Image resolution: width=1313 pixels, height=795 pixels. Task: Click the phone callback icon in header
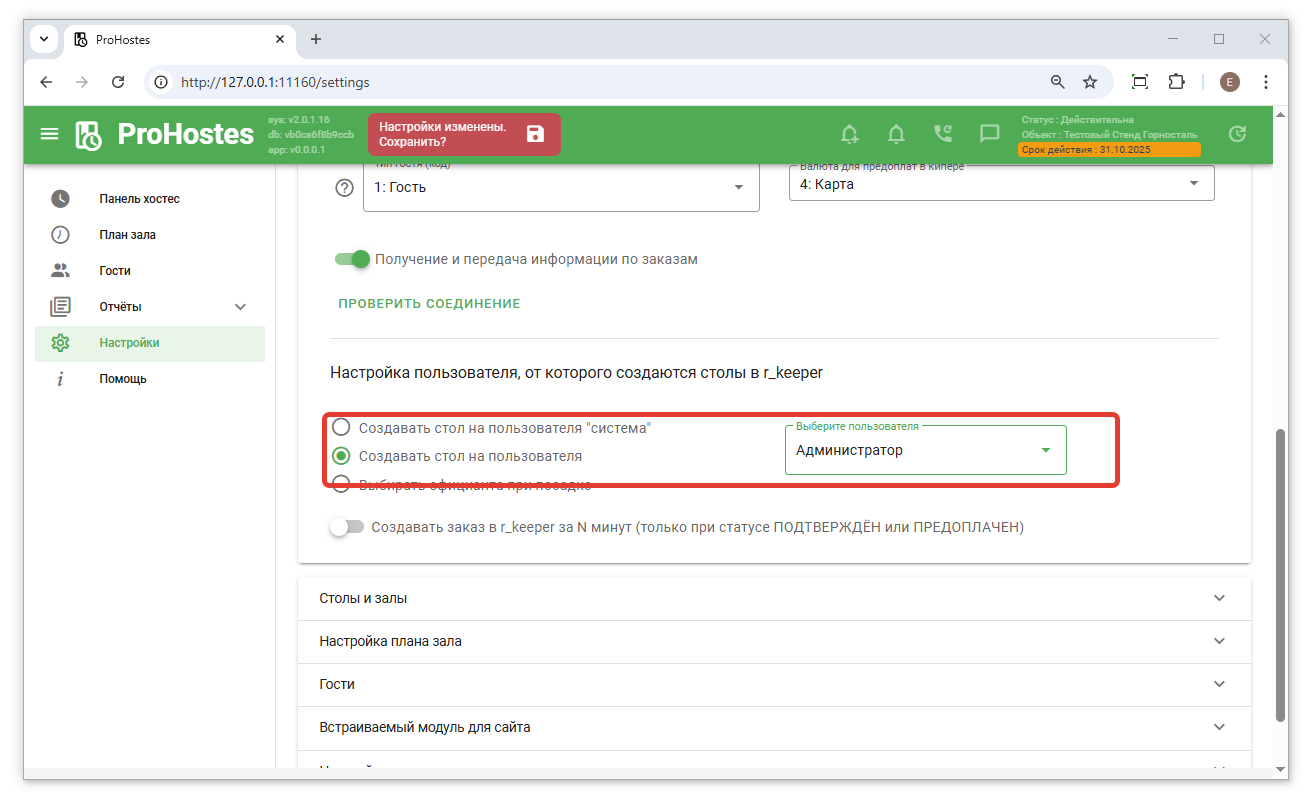[942, 134]
